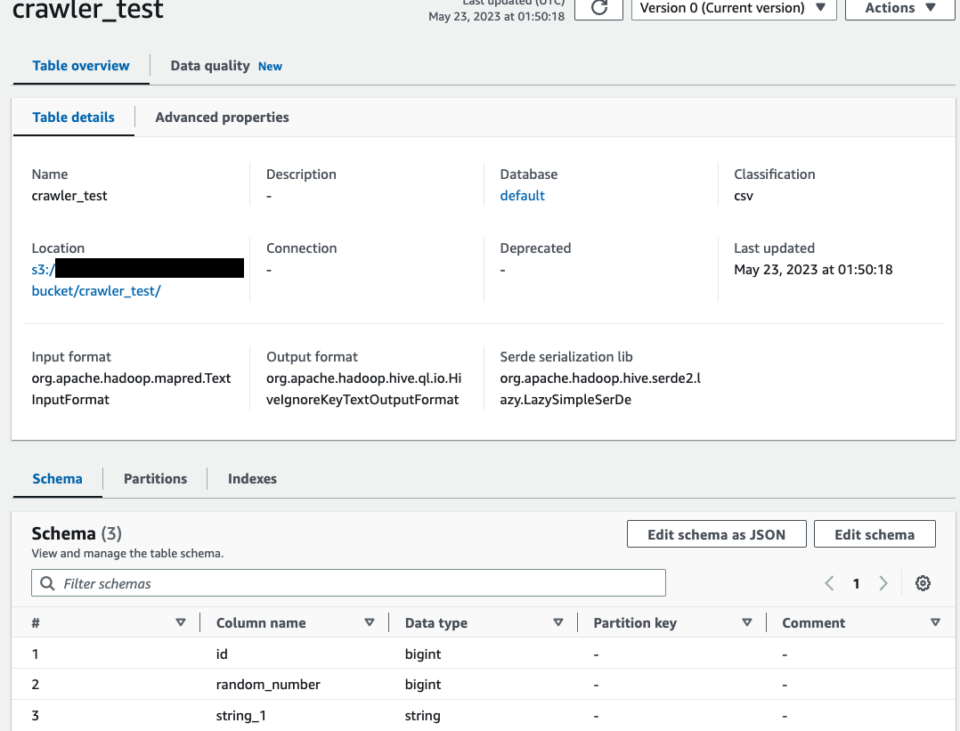
Task: Click the bigint type of id row
Action: (x=422, y=654)
